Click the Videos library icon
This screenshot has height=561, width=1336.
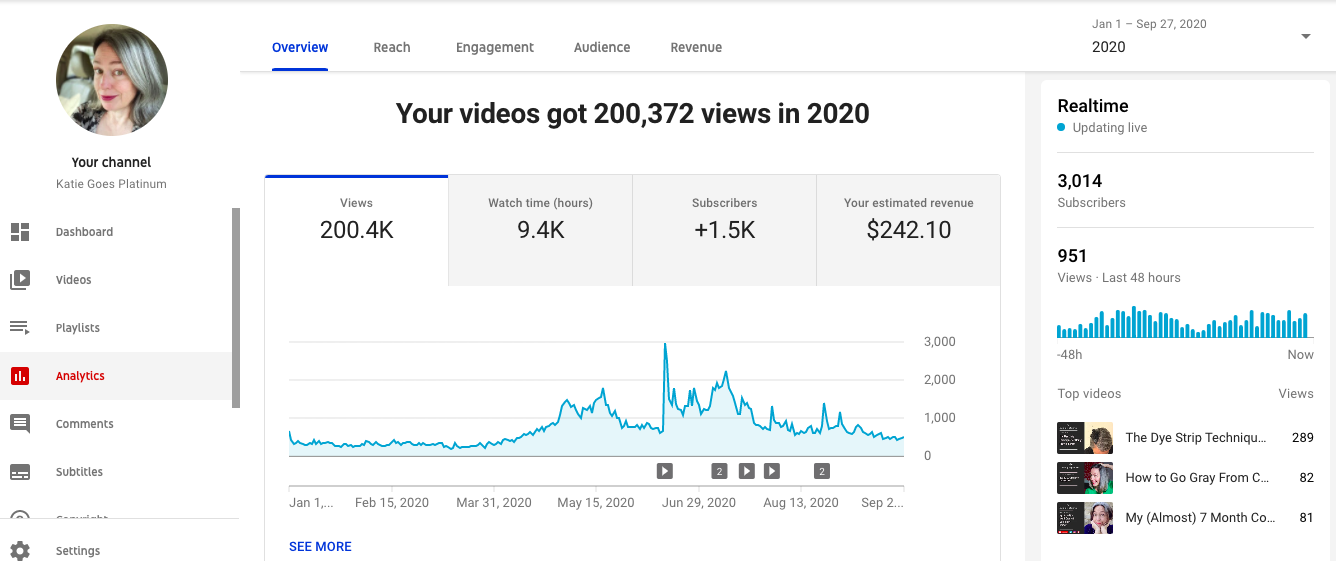tap(20, 280)
